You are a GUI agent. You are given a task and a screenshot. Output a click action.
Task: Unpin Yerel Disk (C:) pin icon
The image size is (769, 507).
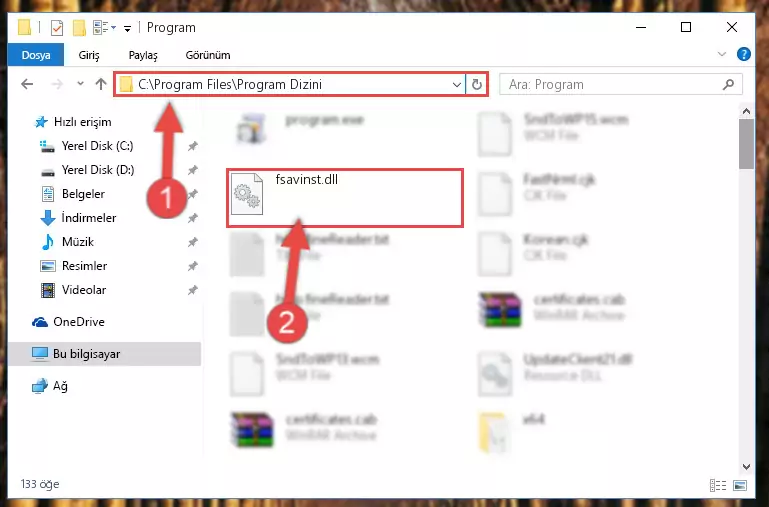[193, 146]
